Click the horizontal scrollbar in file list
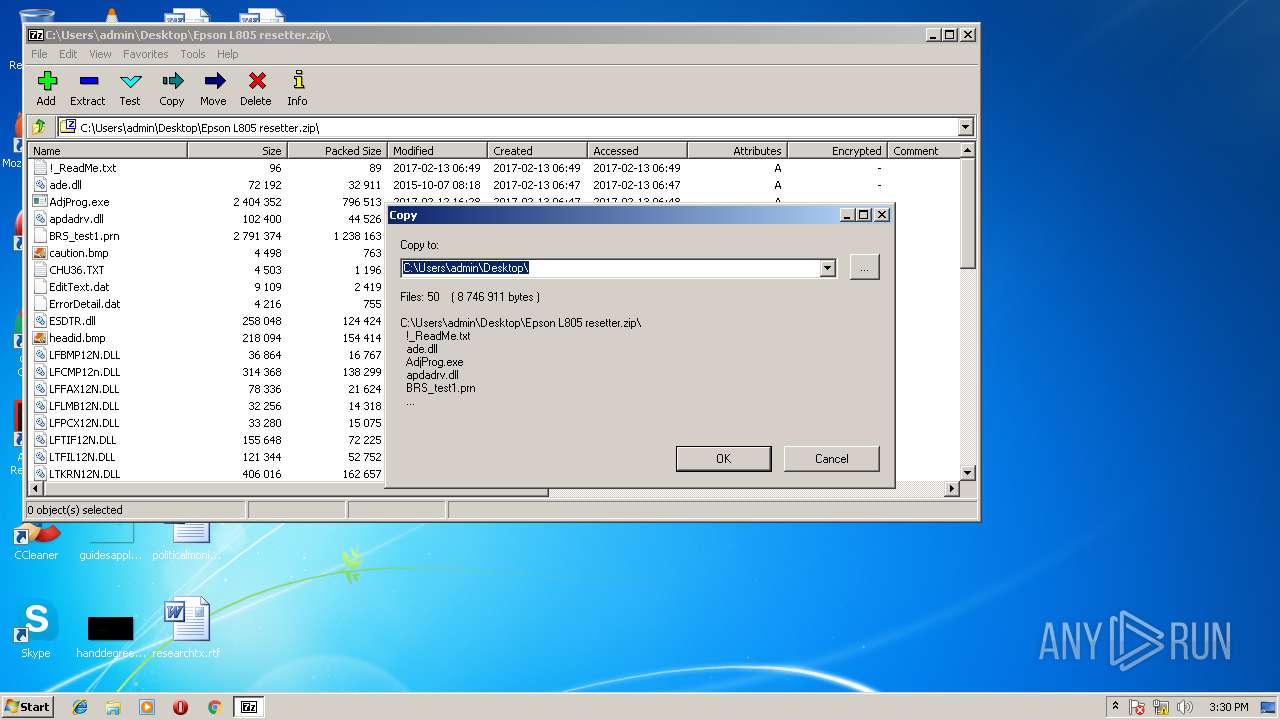 coord(297,490)
